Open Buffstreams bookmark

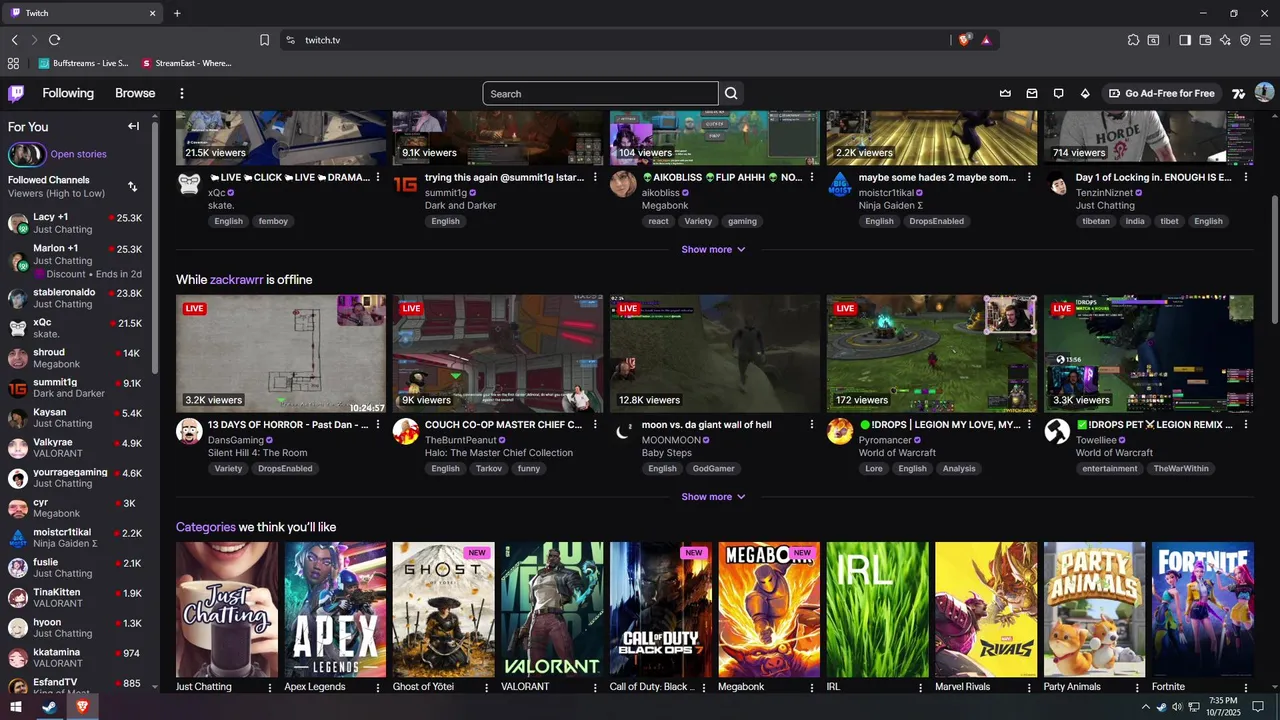click(x=83, y=63)
